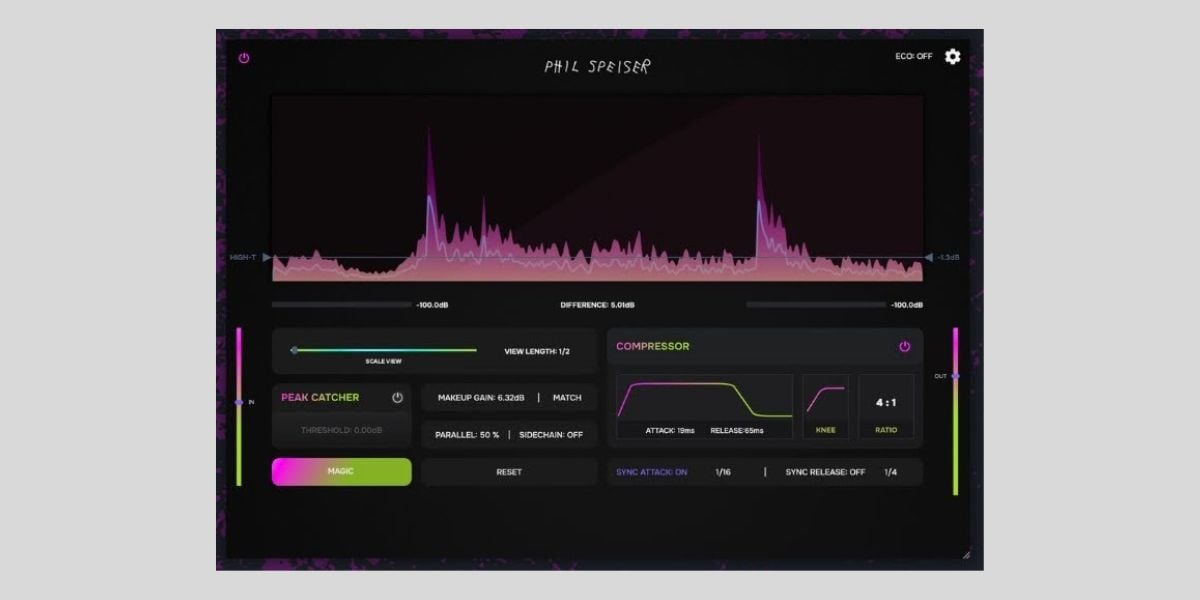The height and width of the screenshot is (600, 1200).
Task: Click the -1.3dB threshold arrow marker
Action: pyautogui.click(x=929, y=257)
